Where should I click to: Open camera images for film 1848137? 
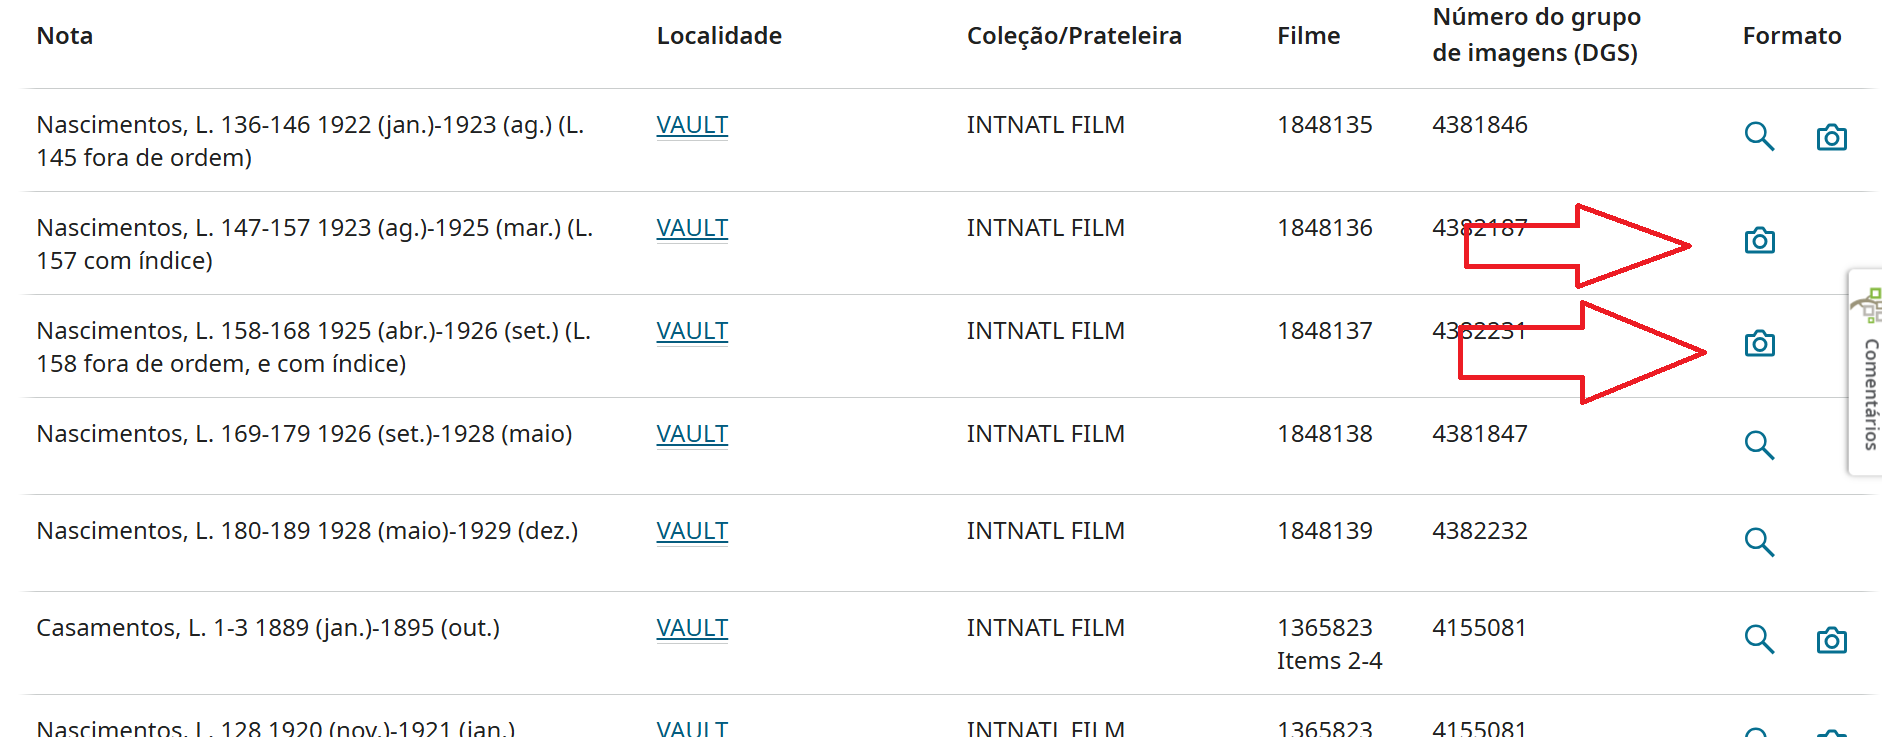pyautogui.click(x=1759, y=344)
